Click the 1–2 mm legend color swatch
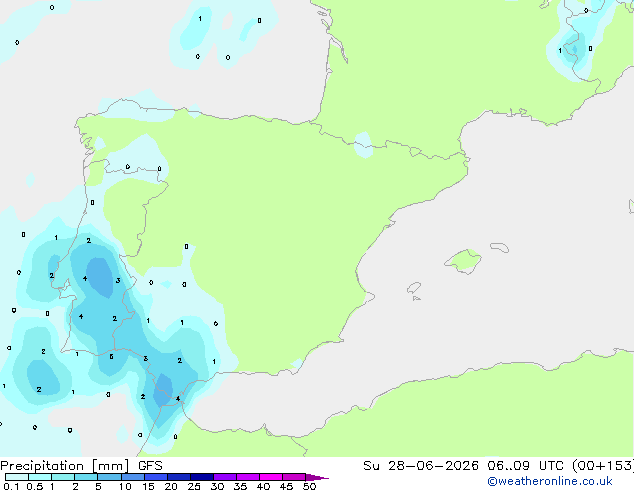The image size is (634, 490). (x=63, y=477)
